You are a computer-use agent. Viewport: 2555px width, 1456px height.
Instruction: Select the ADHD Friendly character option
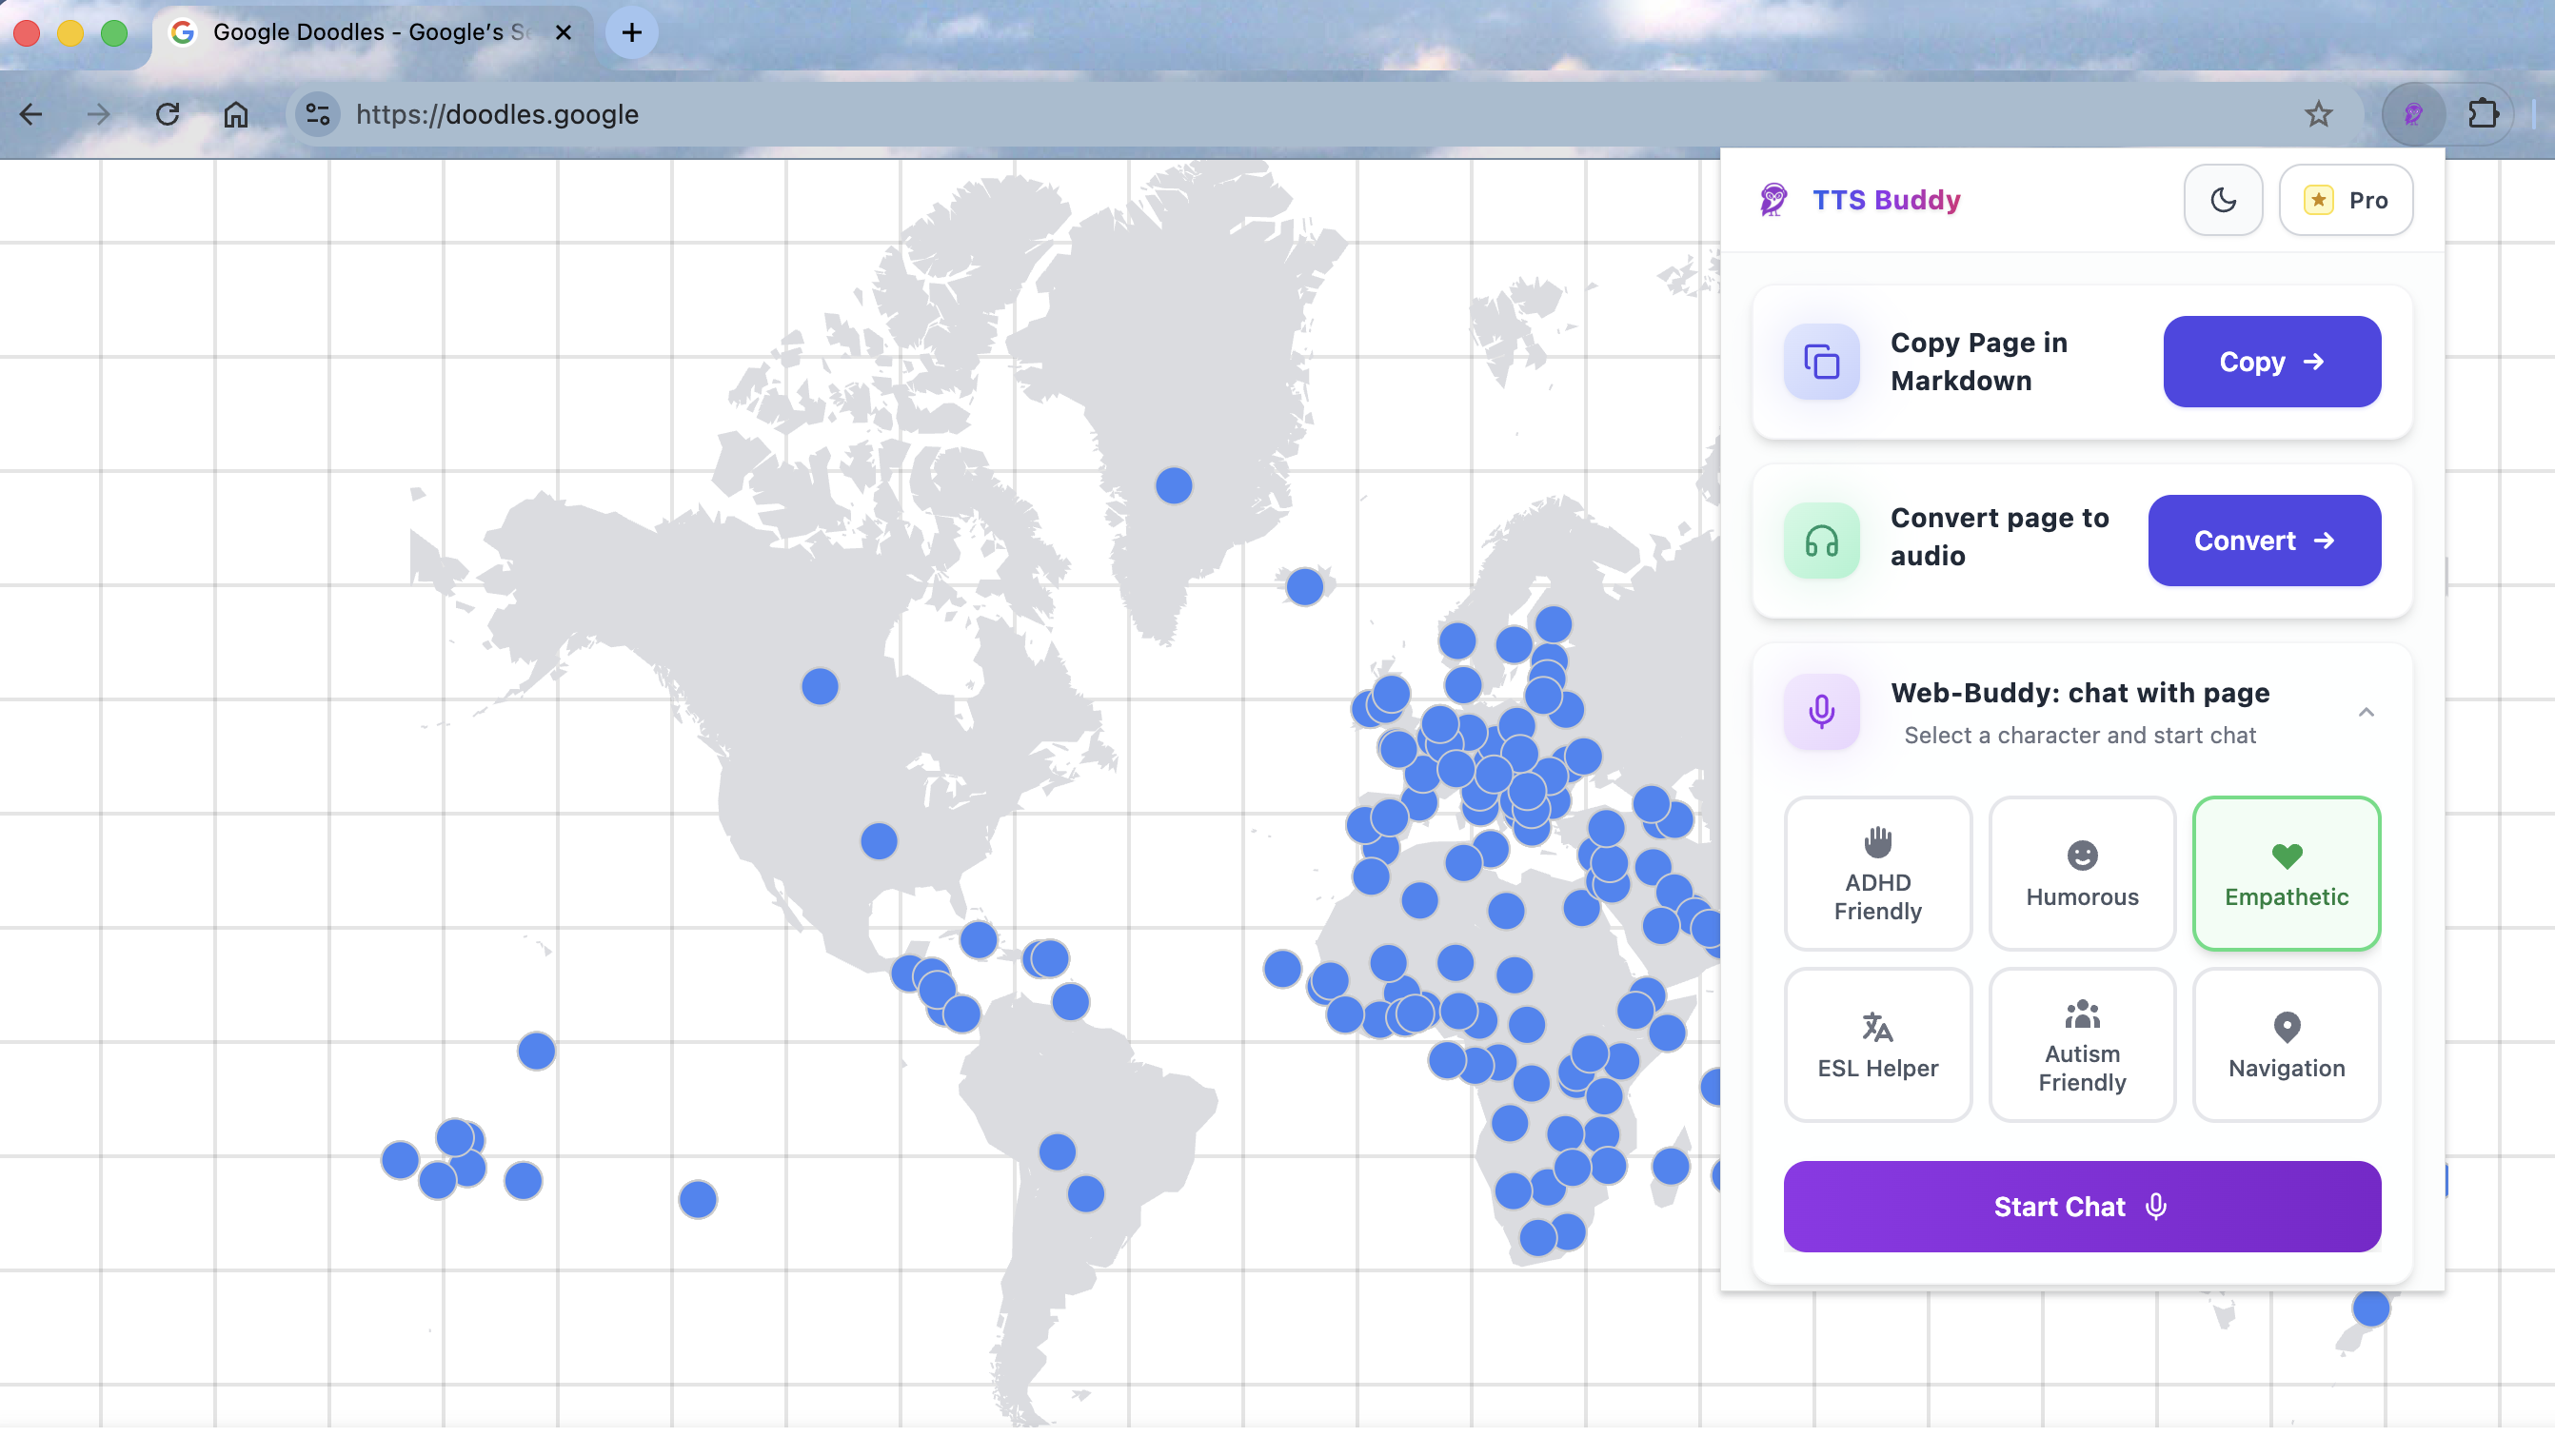coord(1876,873)
